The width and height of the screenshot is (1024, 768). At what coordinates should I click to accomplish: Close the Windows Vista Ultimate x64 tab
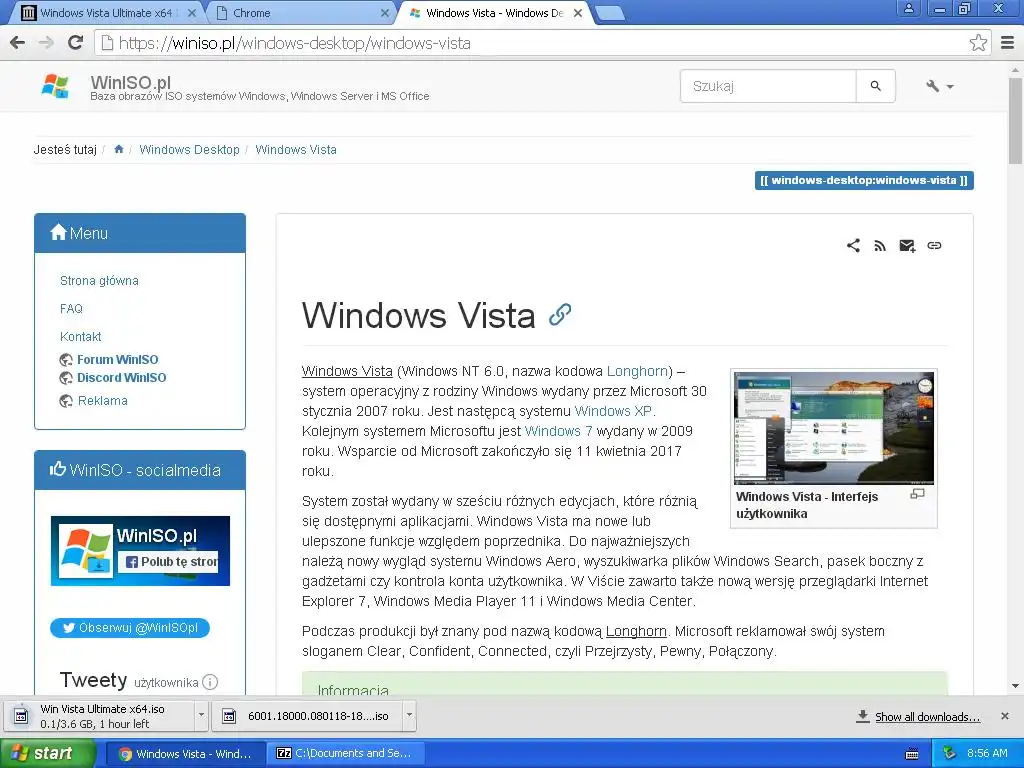(191, 12)
